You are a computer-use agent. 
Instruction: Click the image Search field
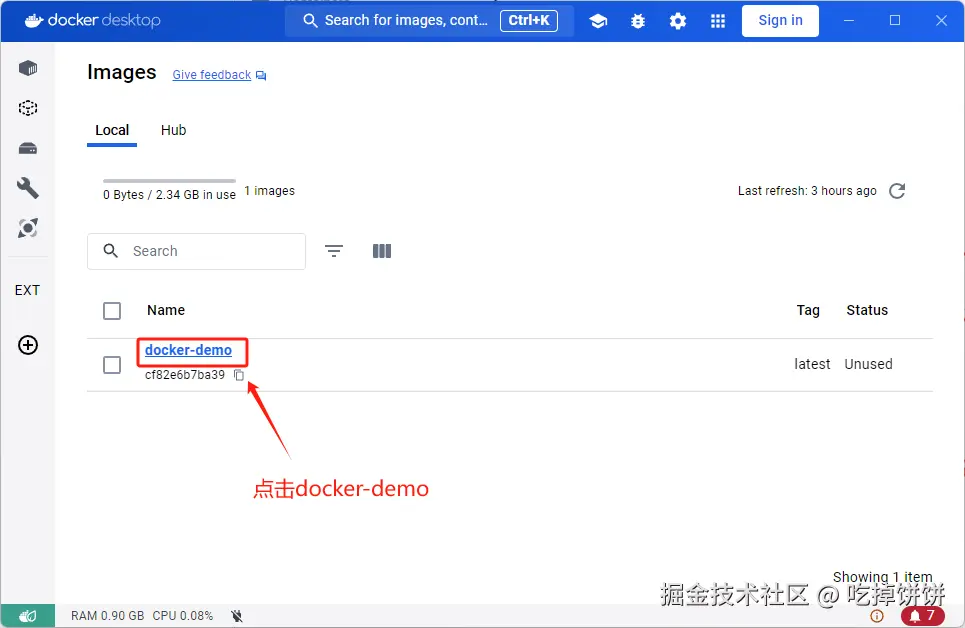(x=196, y=251)
